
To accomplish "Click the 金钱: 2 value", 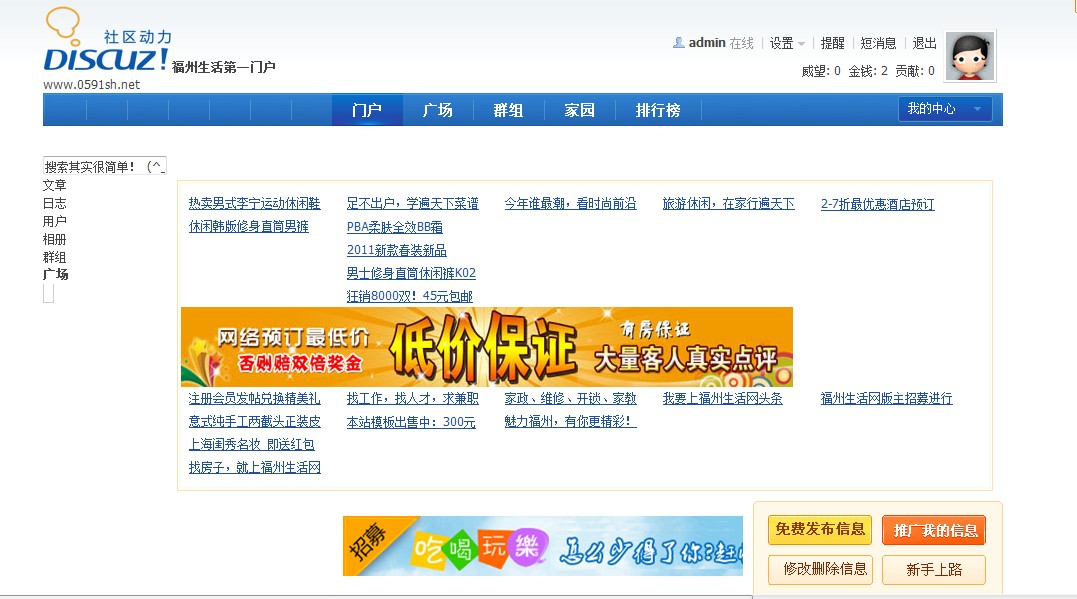I will pyautogui.click(x=868, y=71).
